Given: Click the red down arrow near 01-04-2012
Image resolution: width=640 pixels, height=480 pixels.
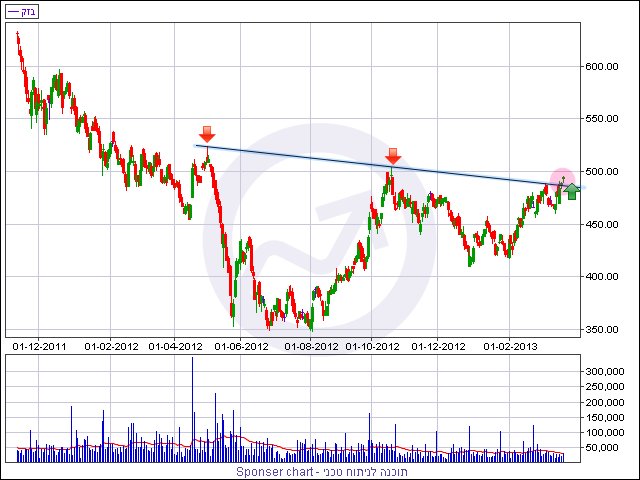Looking at the screenshot, I should 207,134.
